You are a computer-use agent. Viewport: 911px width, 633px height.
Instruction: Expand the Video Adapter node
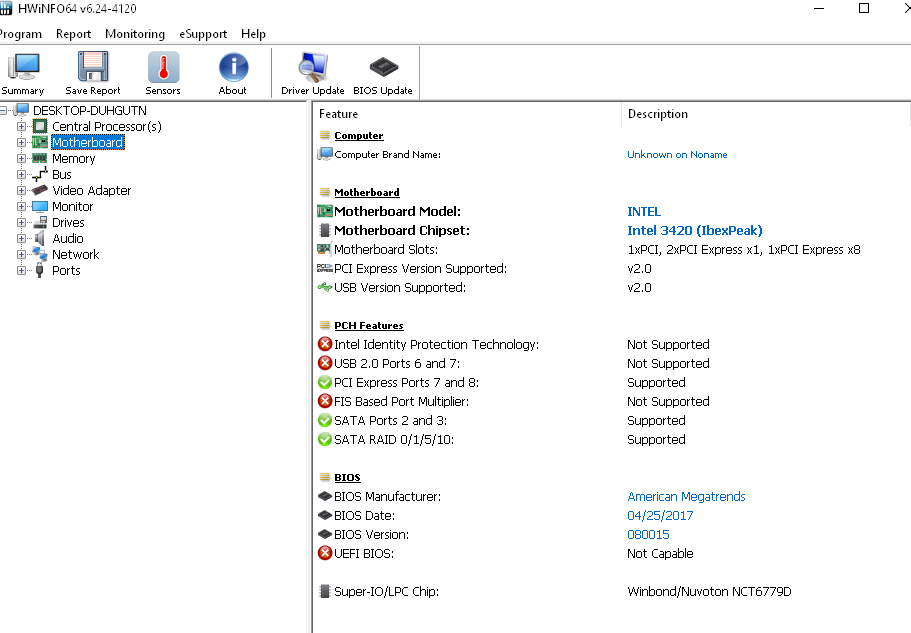click(21, 190)
